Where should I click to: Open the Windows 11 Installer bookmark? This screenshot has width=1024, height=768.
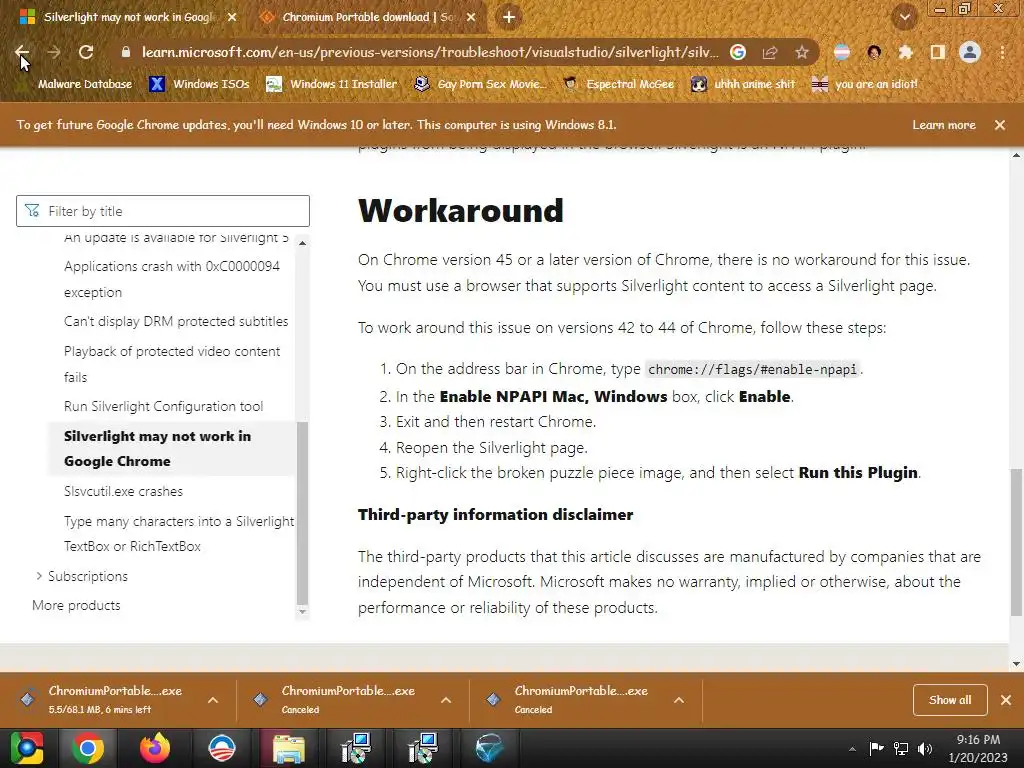(332, 84)
